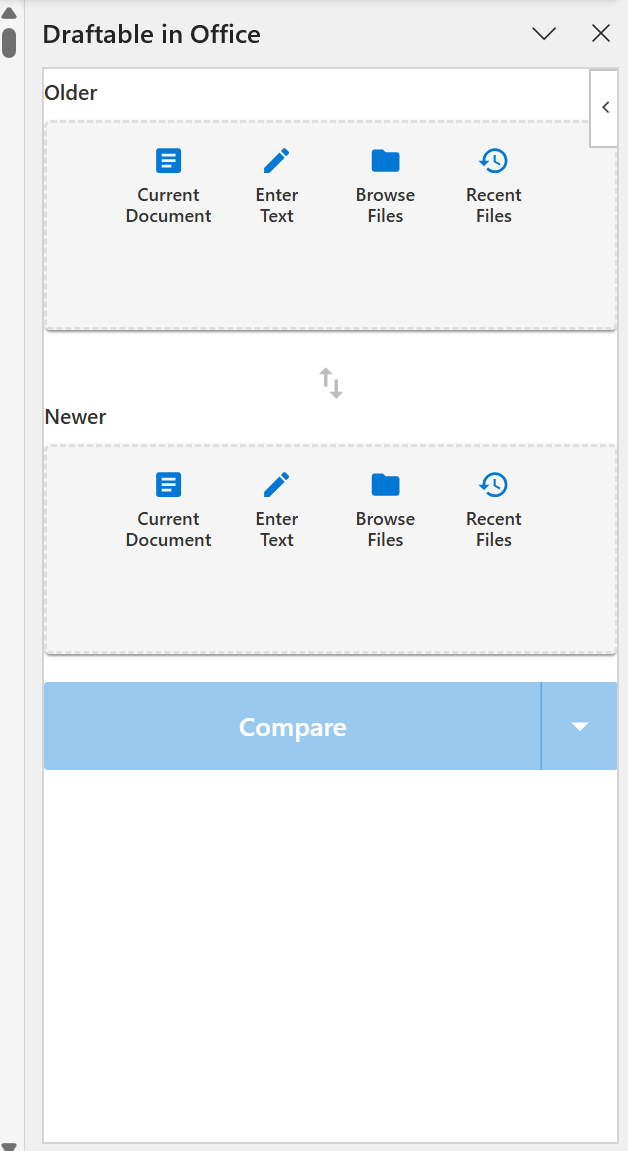Choose Enter Text for the Newer document
The image size is (628, 1151).
tap(276, 508)
